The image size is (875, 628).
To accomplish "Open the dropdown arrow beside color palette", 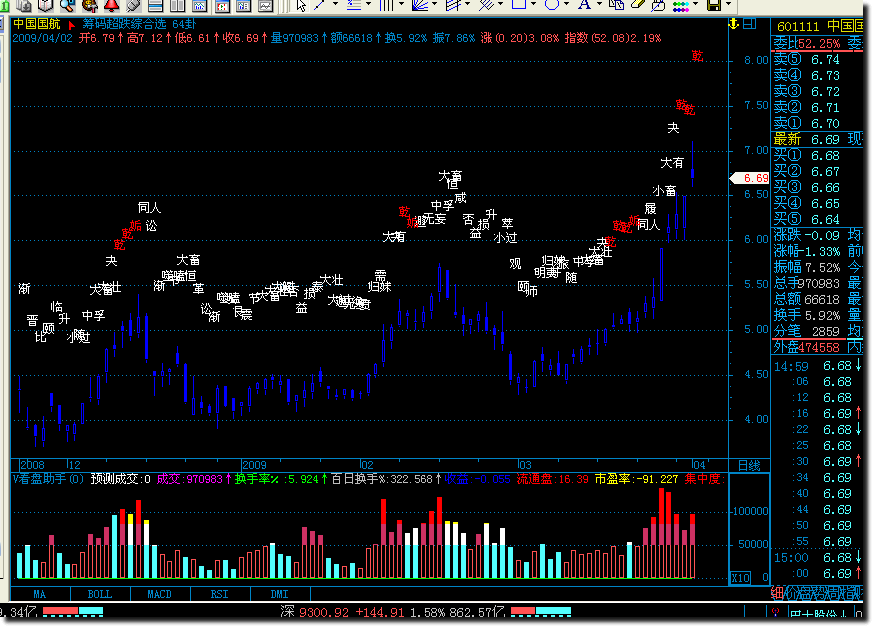I will tap(695, 4).
